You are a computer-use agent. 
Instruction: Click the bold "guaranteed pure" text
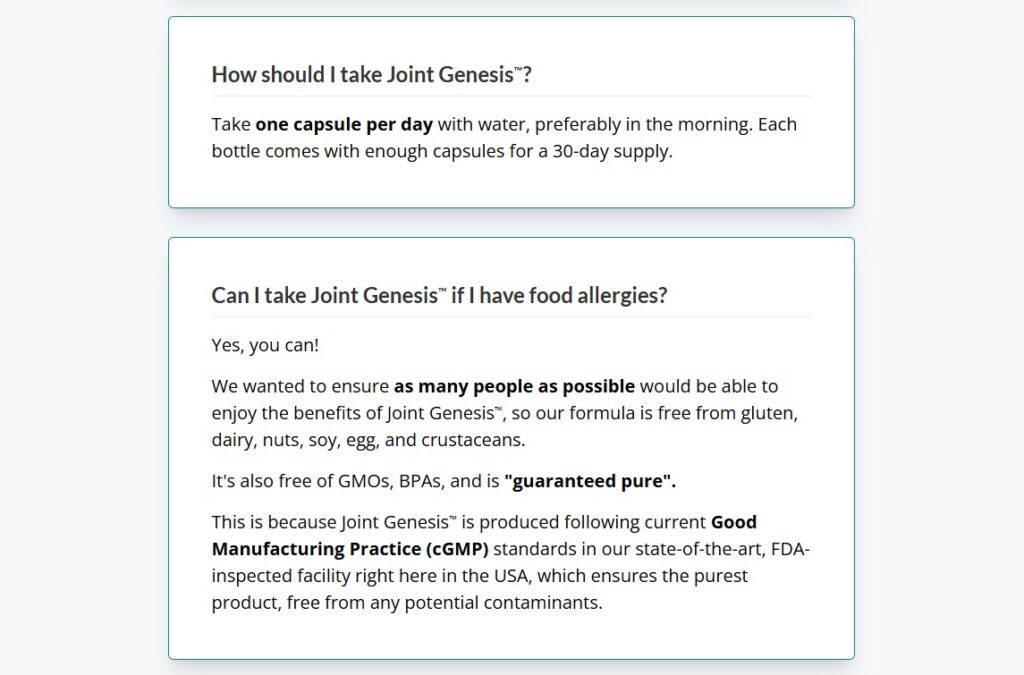tap(590, 481)
